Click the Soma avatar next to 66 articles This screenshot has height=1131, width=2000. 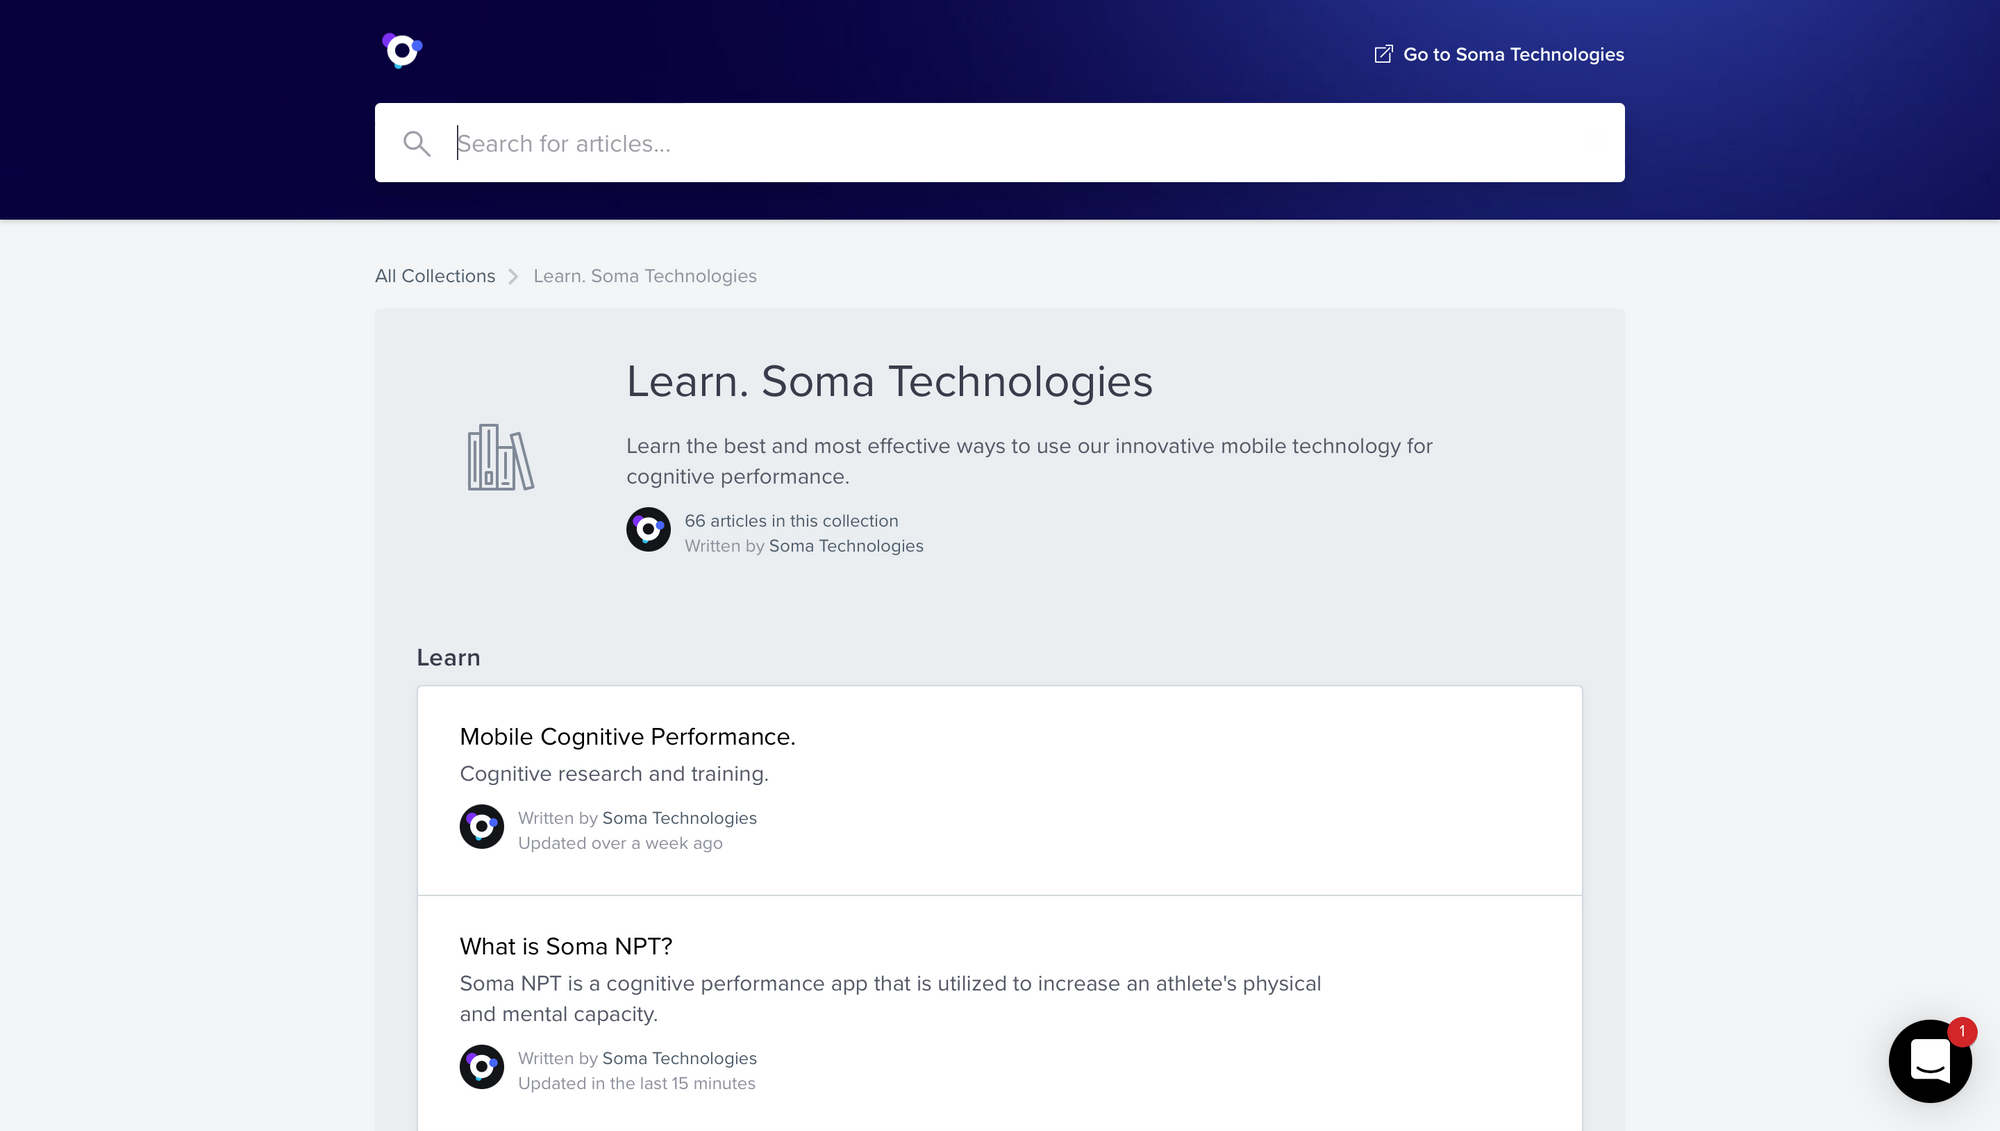[648, 529]
